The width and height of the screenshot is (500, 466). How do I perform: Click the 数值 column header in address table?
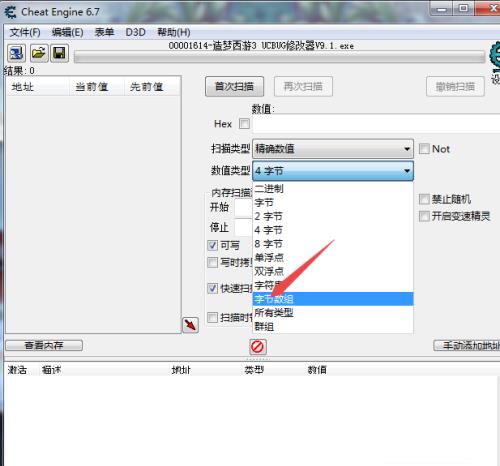pyautogui.click(x=317, y=370)
